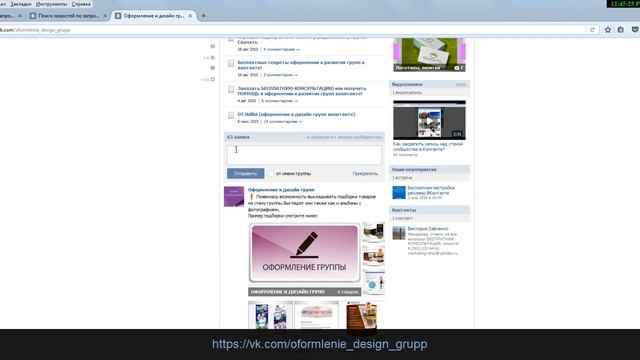Image resolution: width=640 pixels, height=360 pixels.
Task: Click the topic icon beside ОТЗЫВЫ
Action: [x=231, y=115]
